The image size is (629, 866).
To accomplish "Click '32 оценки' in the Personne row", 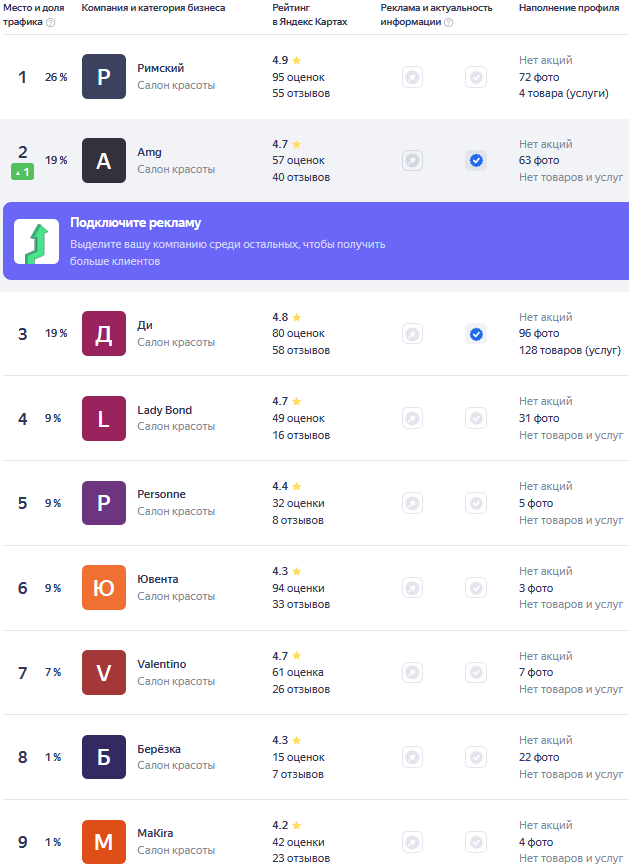I will coord(298,503).
